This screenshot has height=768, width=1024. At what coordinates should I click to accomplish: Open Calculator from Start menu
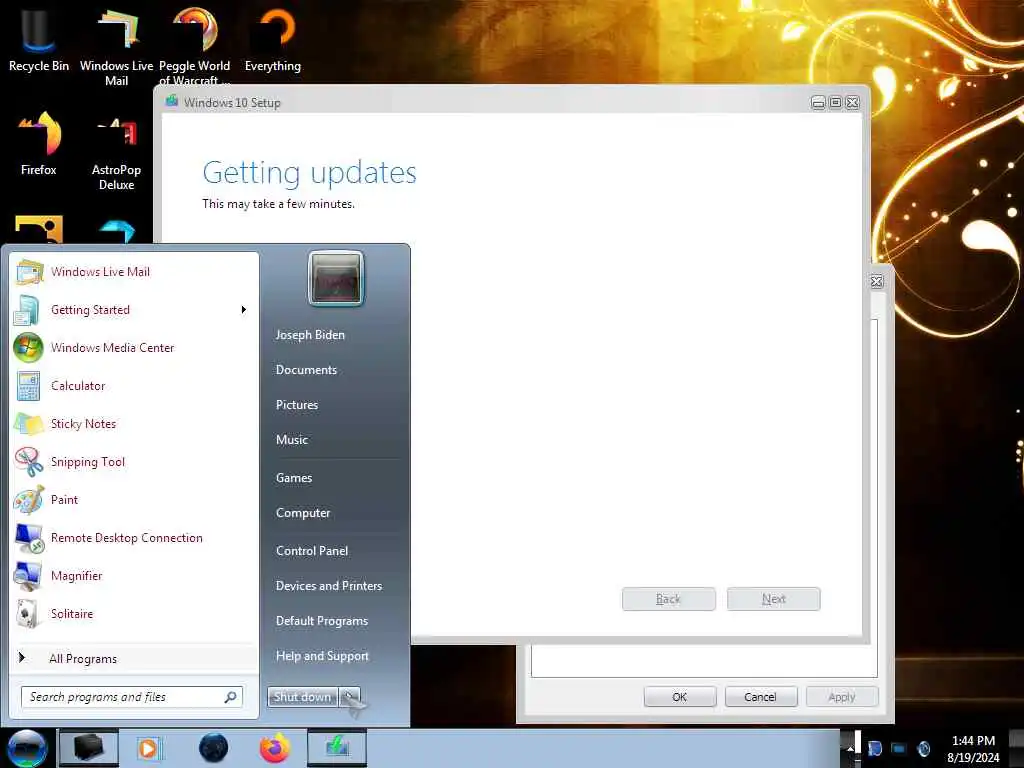135,385
